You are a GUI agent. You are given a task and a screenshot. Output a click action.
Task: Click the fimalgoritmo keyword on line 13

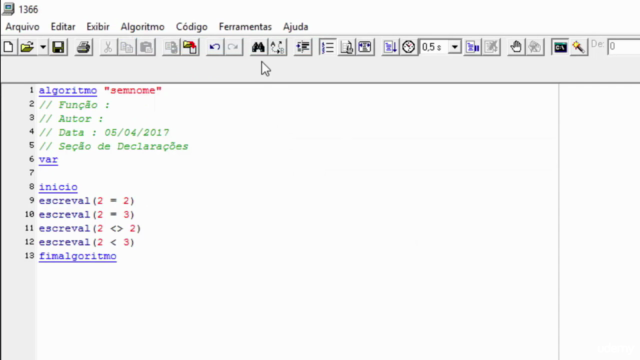tap(78, 256)
